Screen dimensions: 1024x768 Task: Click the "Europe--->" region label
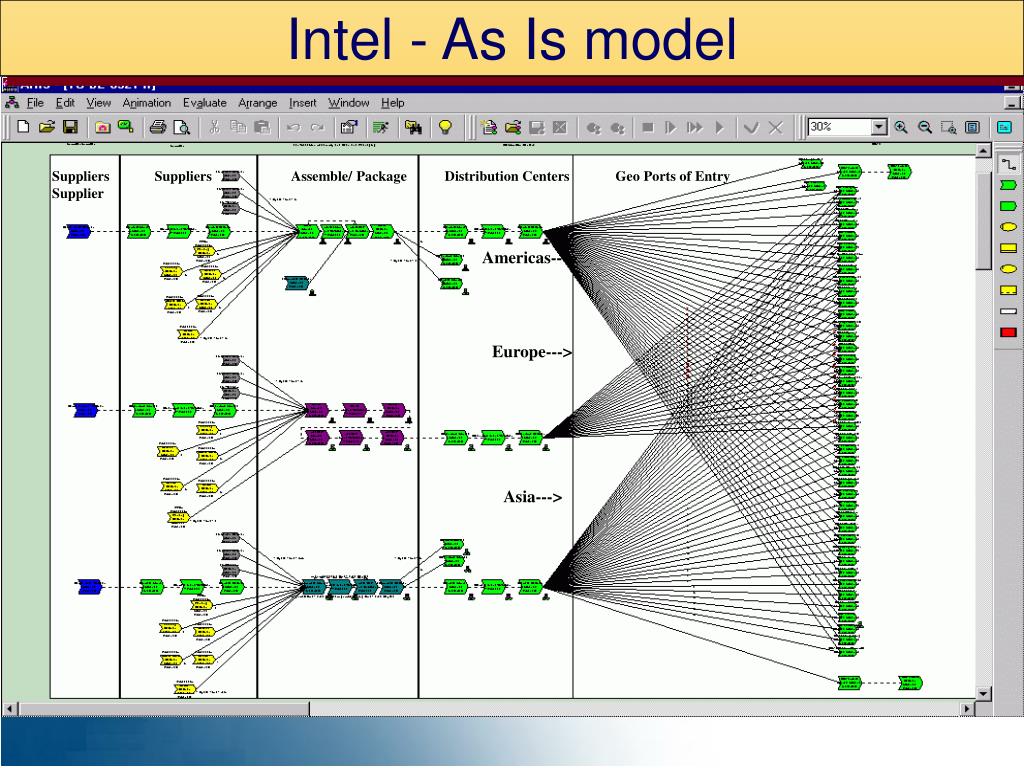coord(532,352)
